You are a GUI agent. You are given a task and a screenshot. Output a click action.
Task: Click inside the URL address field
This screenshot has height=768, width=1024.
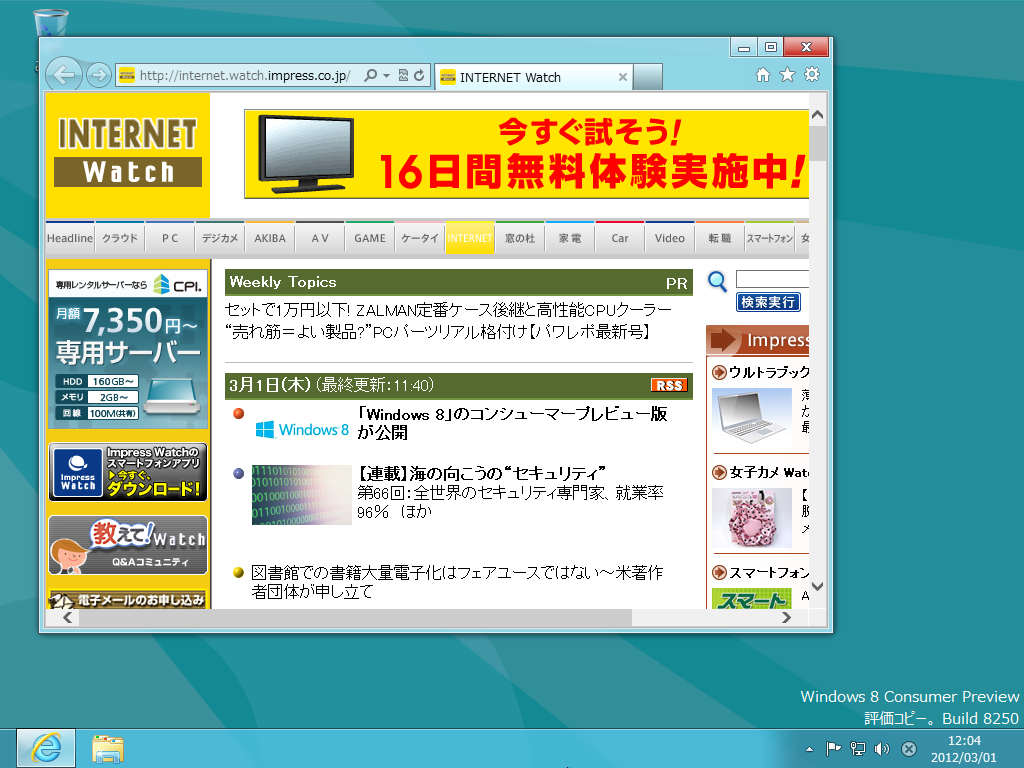pyautogui.click(x=245, y=76)
